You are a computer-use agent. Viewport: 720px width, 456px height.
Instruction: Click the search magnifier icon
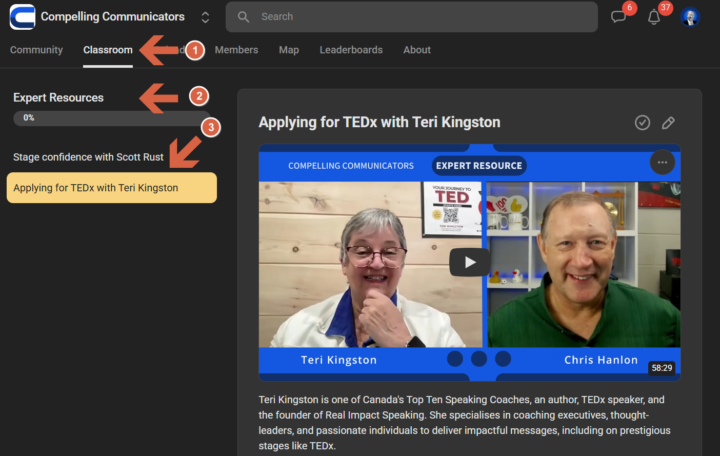click(243, 17)
